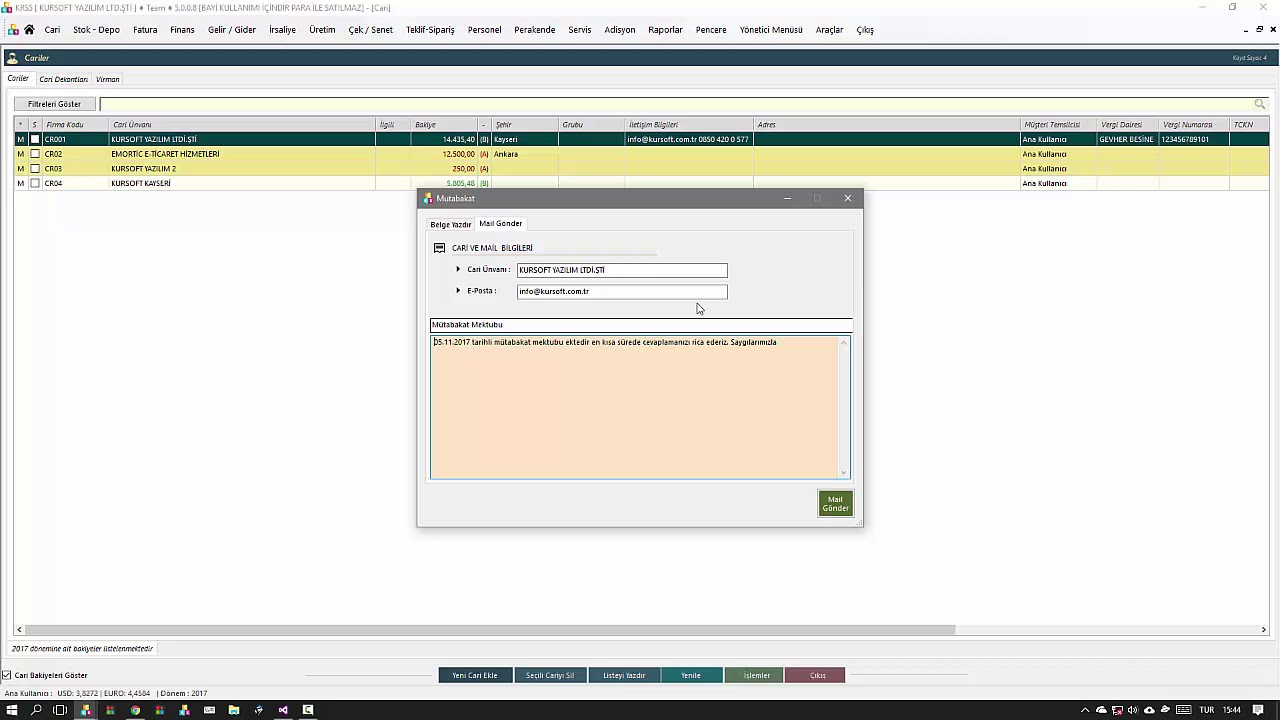Click the arrow beside Cari Ünvanı label
Screen dimensions: 1280x720
[x=458, y=269]
